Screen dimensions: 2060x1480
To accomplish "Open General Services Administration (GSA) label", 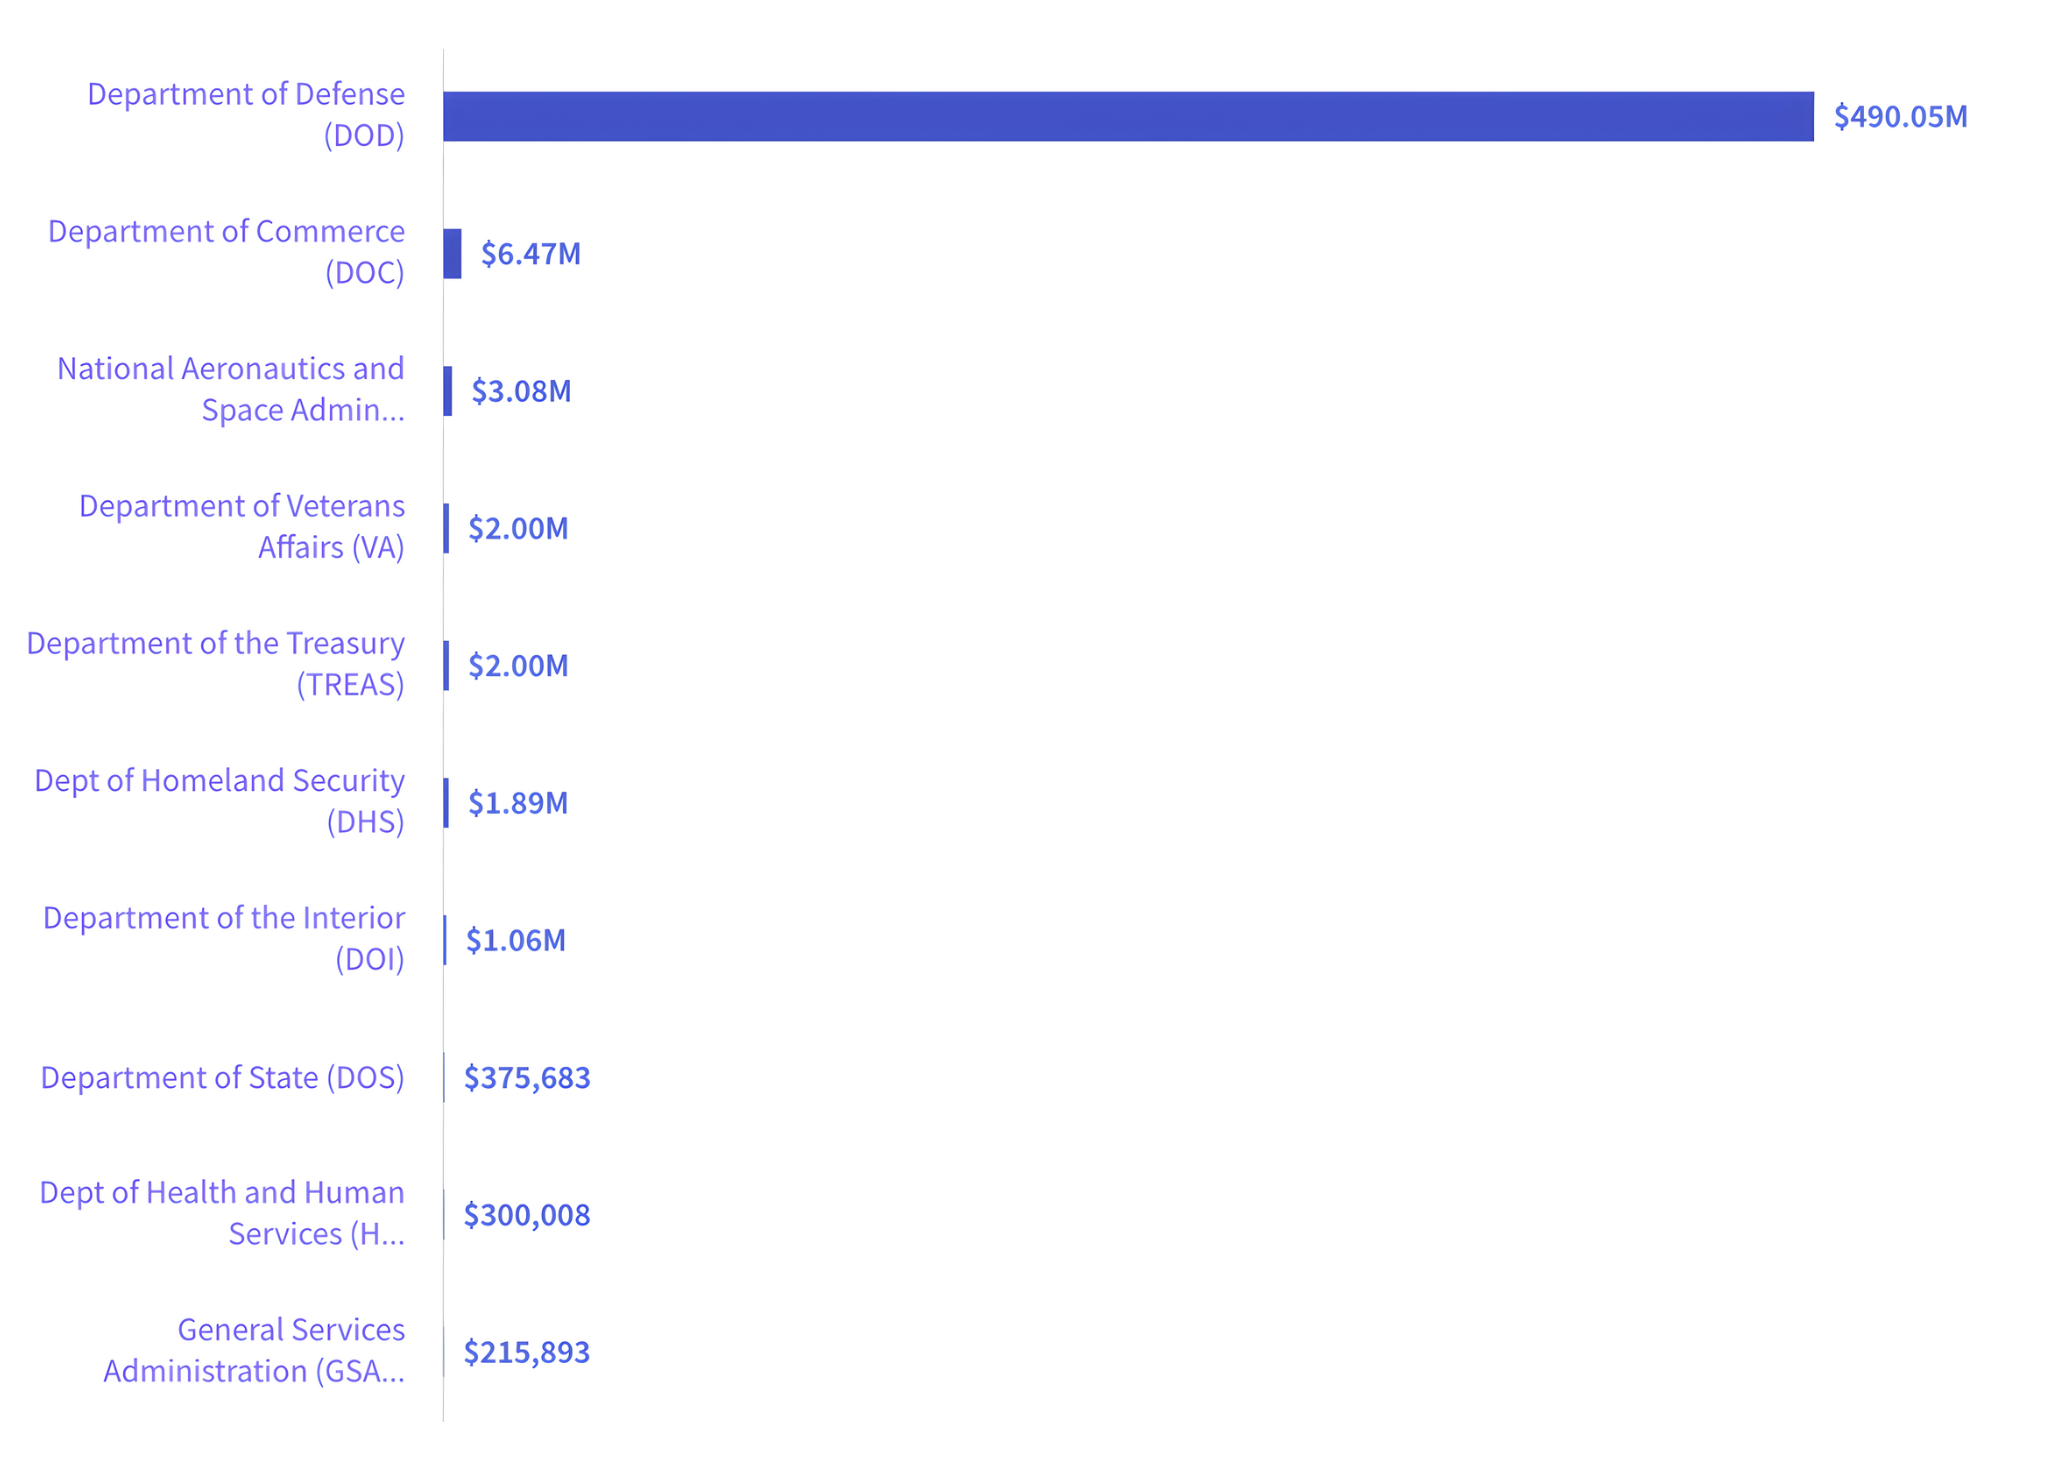I will click(254, 1350).
